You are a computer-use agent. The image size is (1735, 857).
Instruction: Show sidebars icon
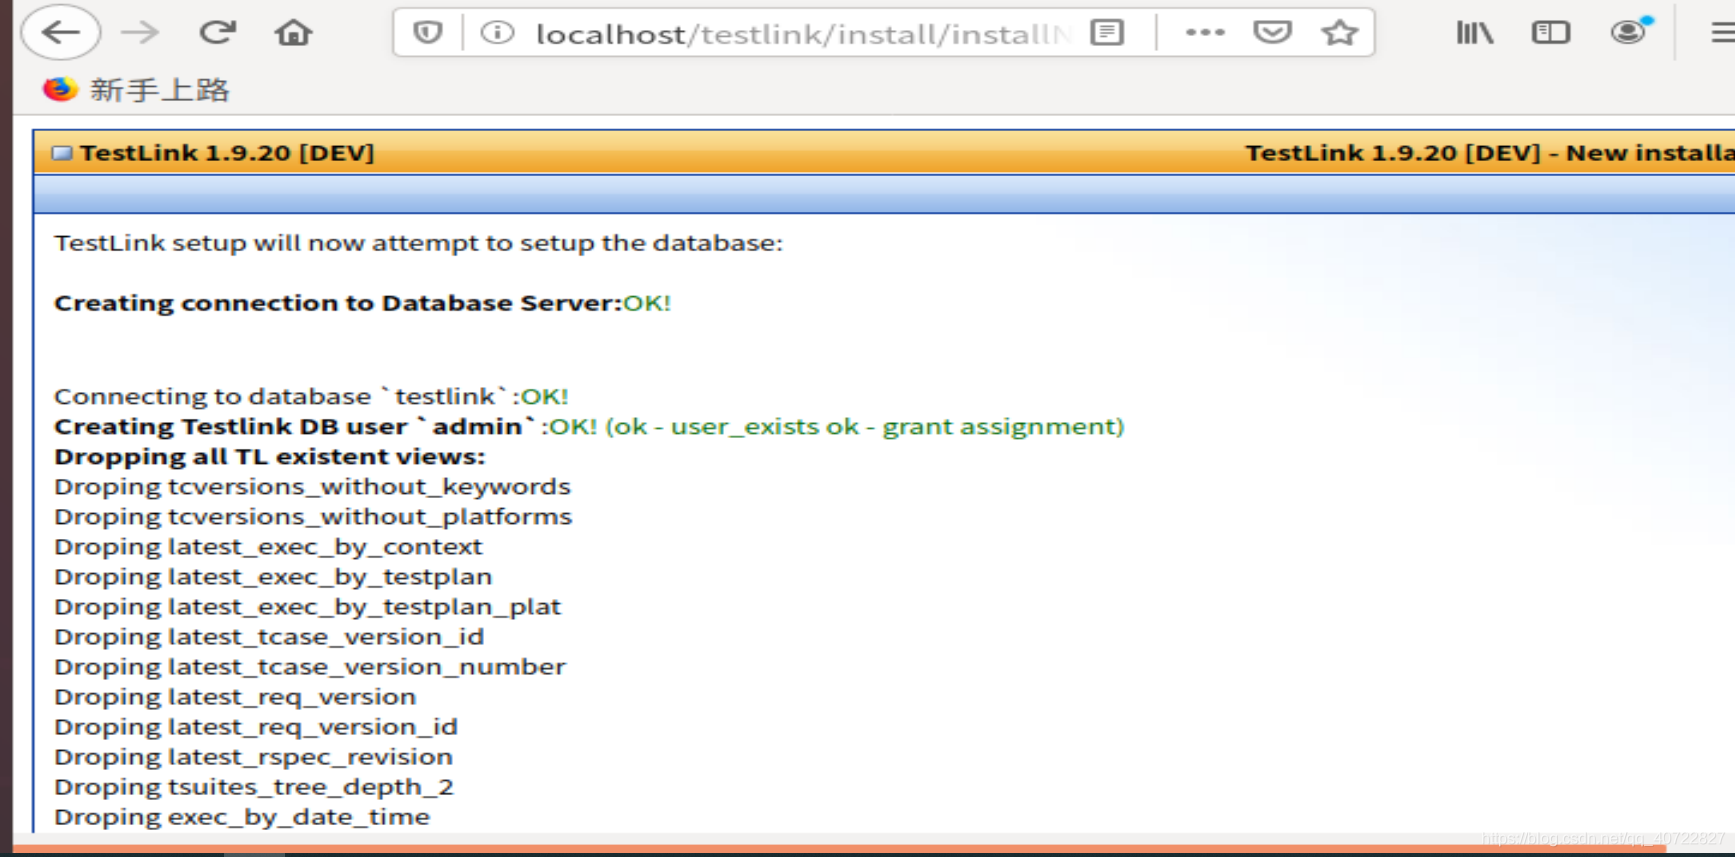(1551, 33)
